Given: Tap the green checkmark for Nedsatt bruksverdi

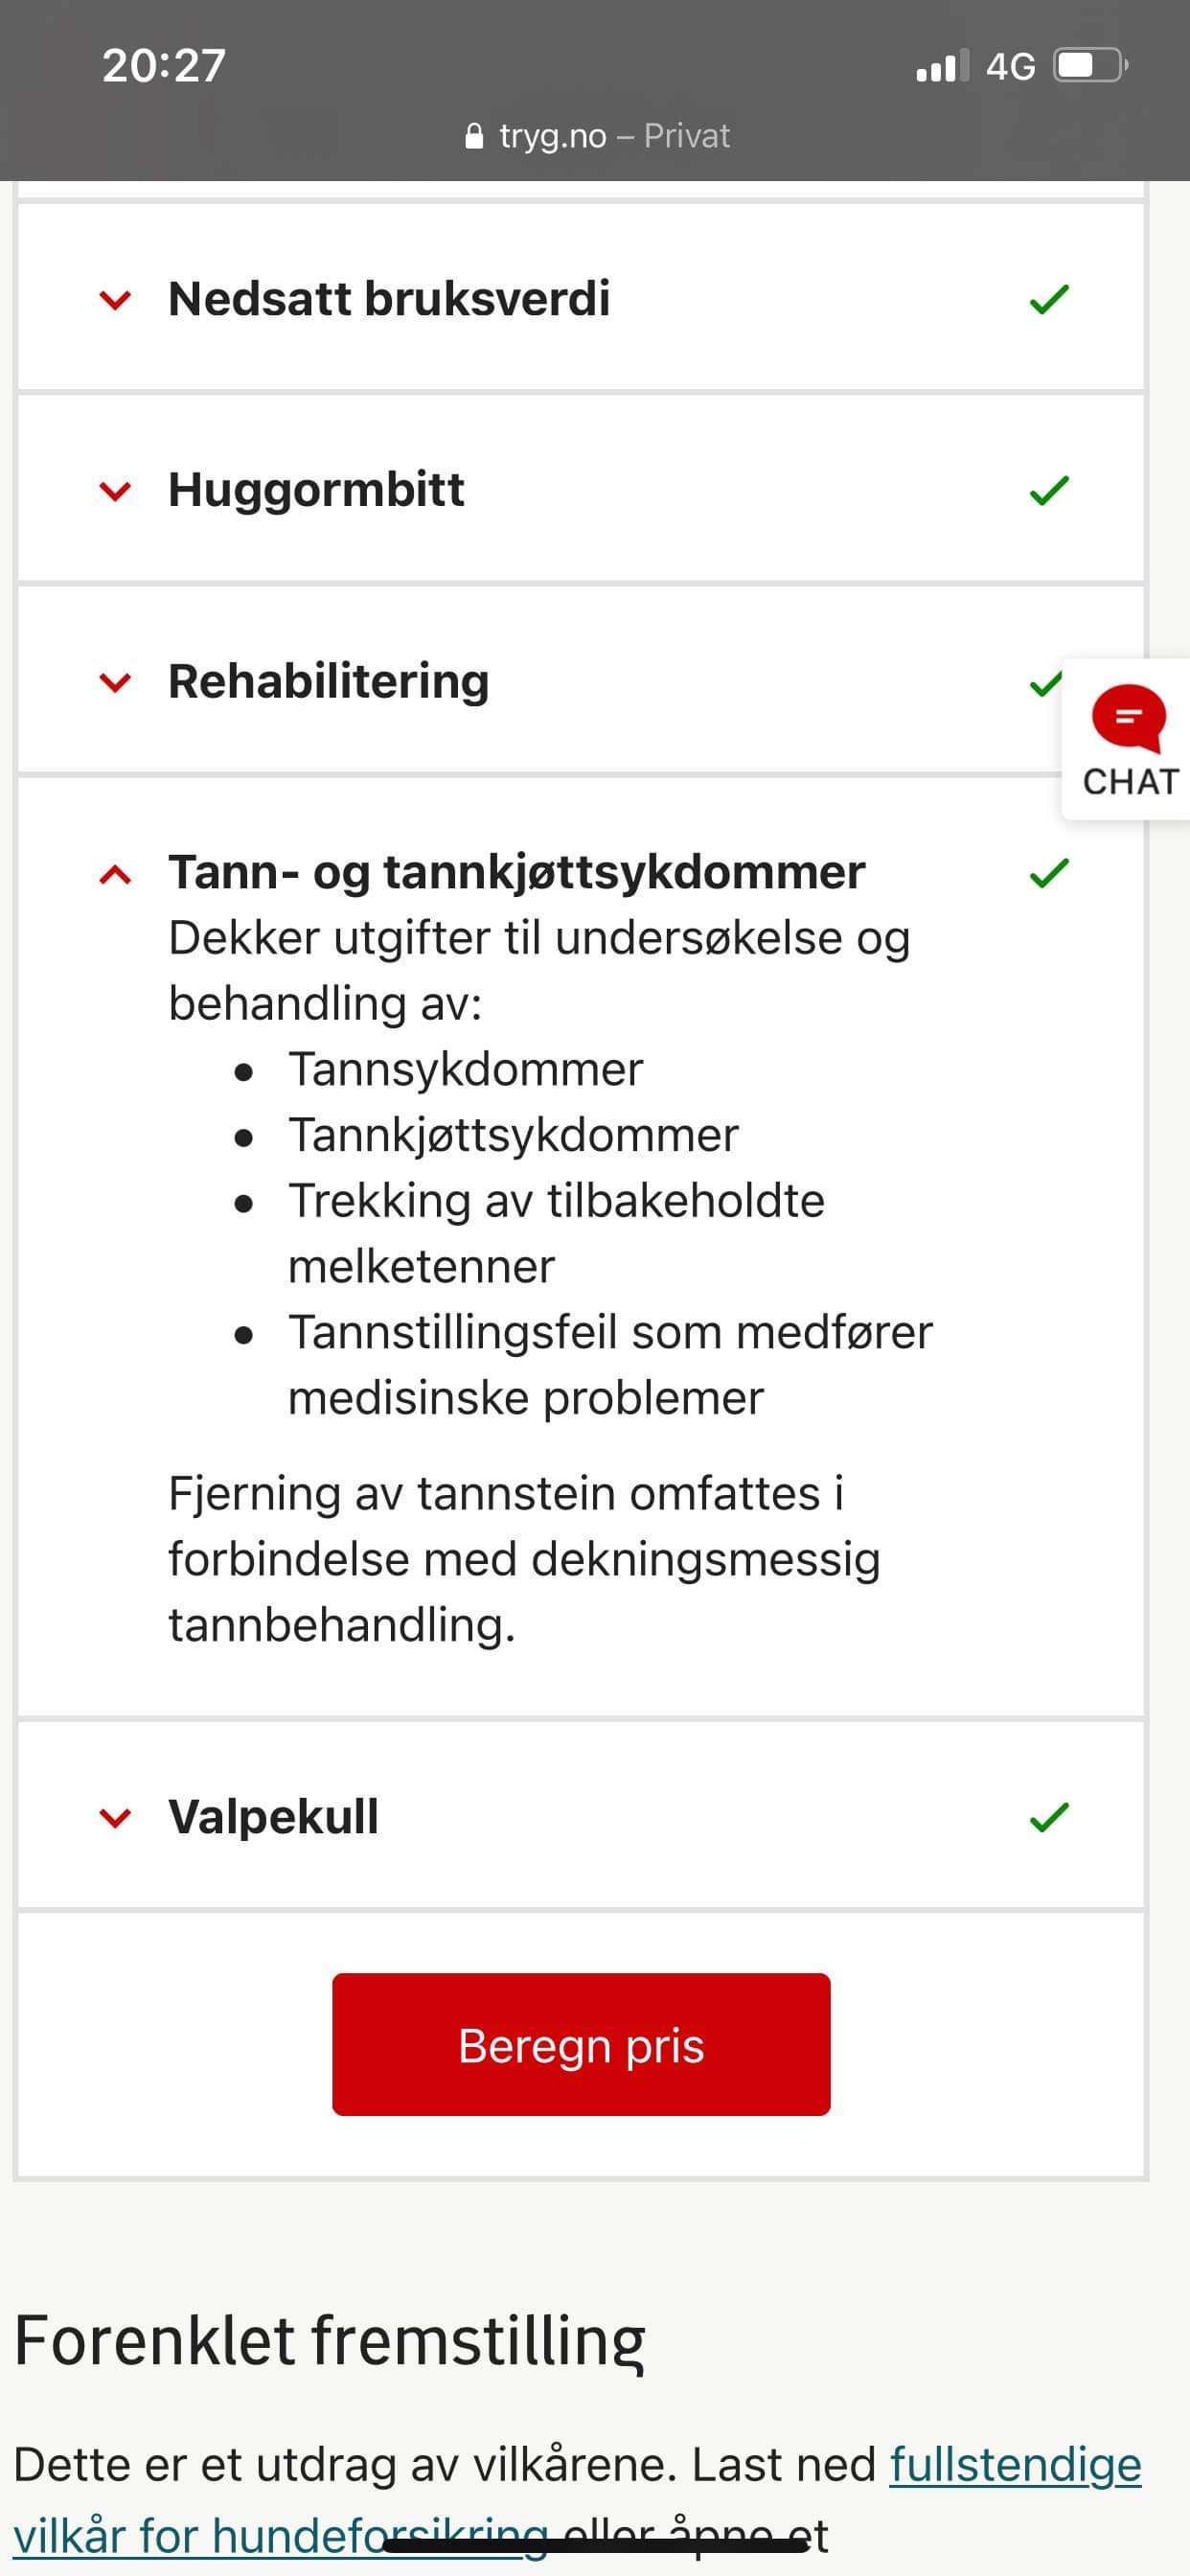Looking at the screenshot, I should [x=1049, y=299].
